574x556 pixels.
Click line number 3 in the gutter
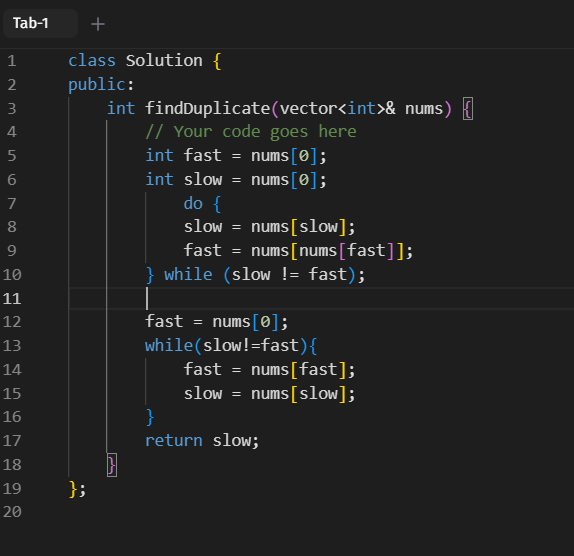click(12, 108)
